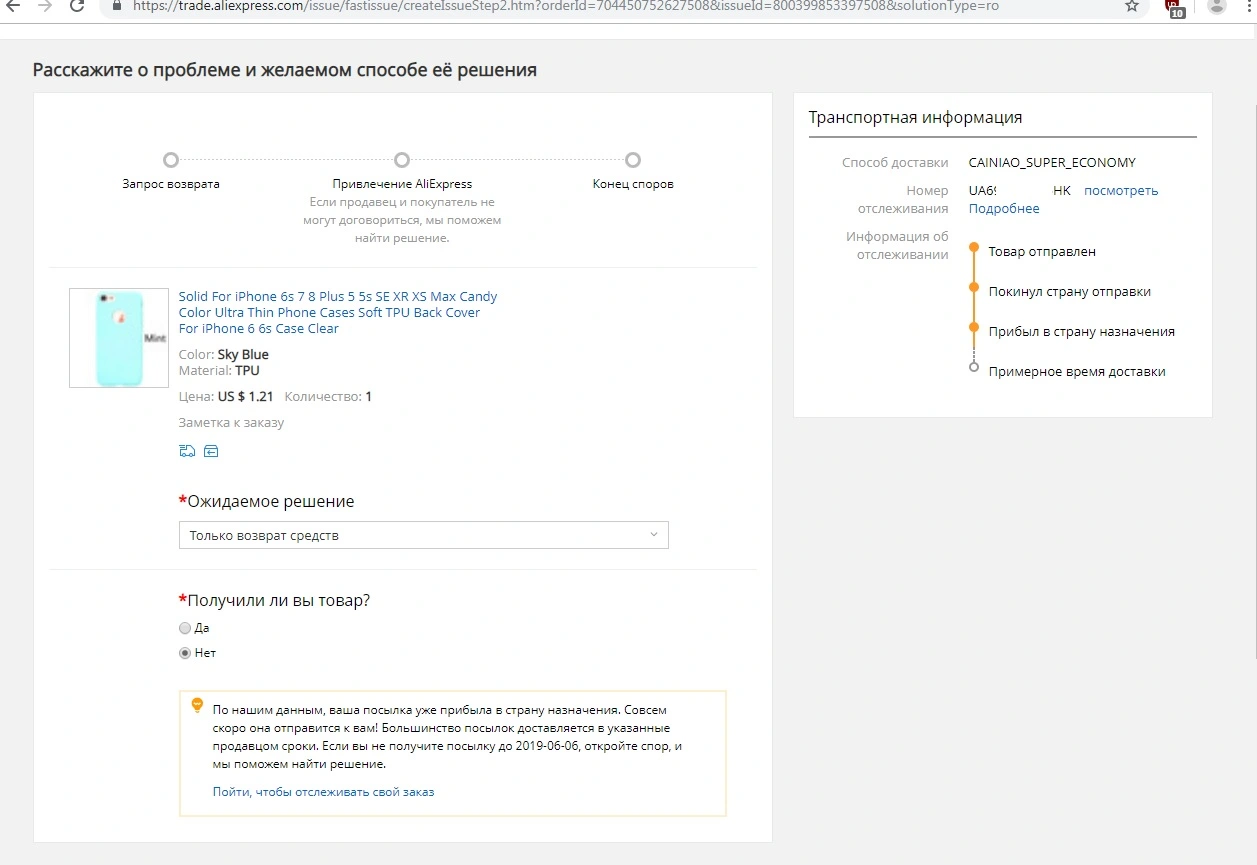Click the 'TPU' material value
The image size is (1257, 865).
247,371
